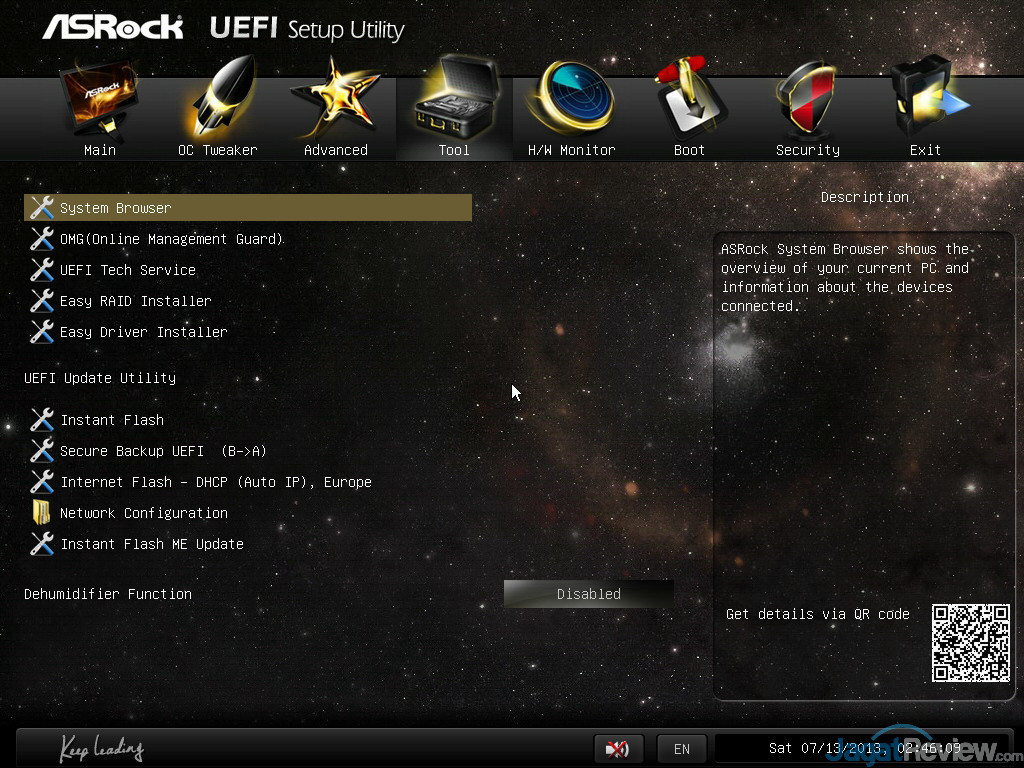1024x768 pixels.
Task: Switch to the Exit tab label
Action: click(x=925, y=150)
